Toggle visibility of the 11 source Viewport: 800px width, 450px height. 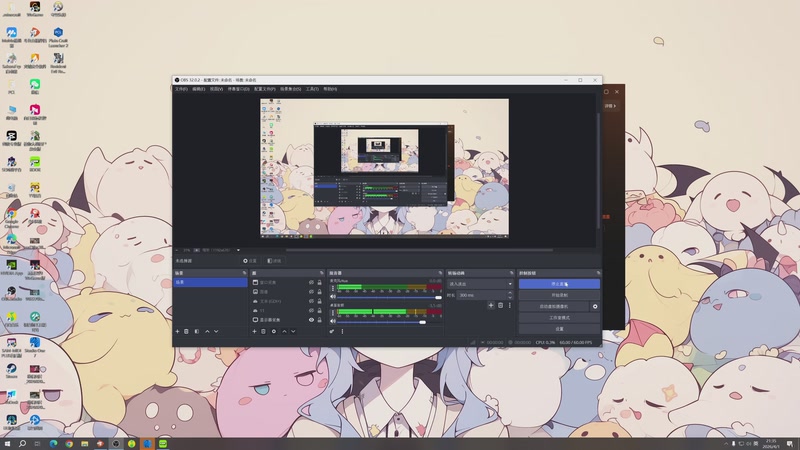tap(311, 310)
